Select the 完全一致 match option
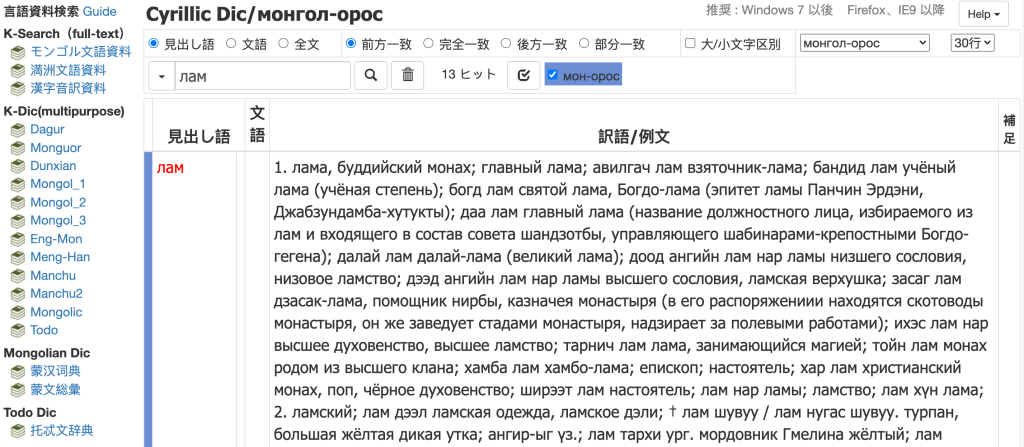This screenshot has width=1024, height=447. [429, 44]
